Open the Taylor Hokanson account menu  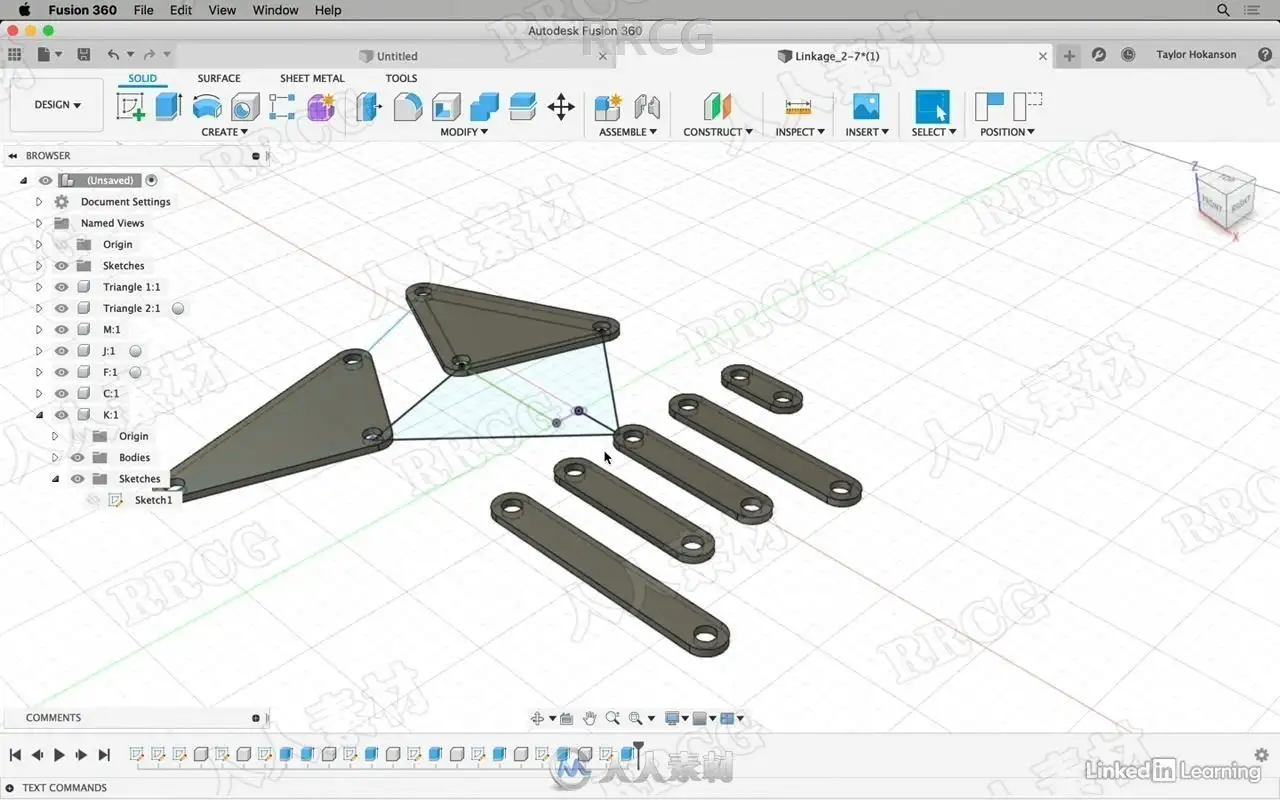[x=1196, y=55]
